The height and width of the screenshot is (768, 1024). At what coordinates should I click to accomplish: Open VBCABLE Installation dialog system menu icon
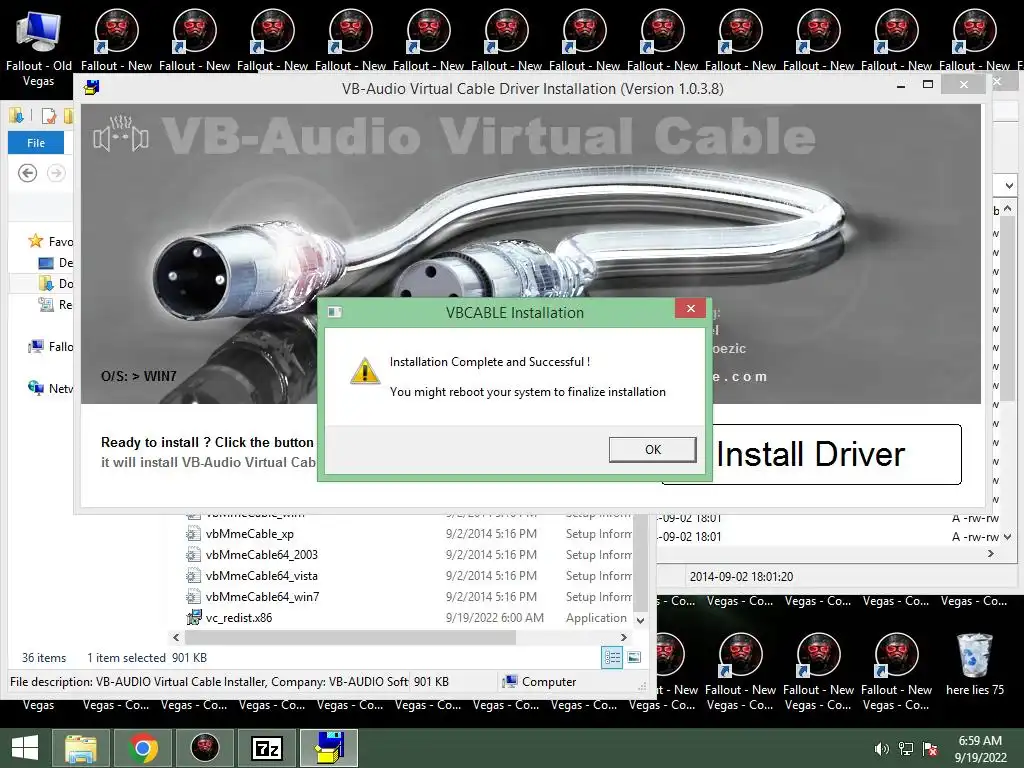pyautogui.click(x=335, y=312)
